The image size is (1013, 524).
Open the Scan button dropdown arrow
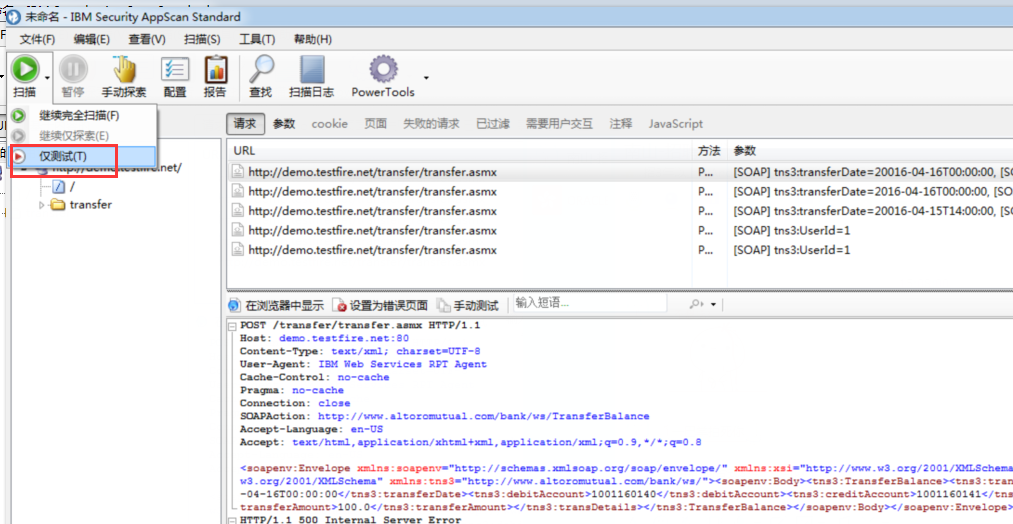pos(47,78)
